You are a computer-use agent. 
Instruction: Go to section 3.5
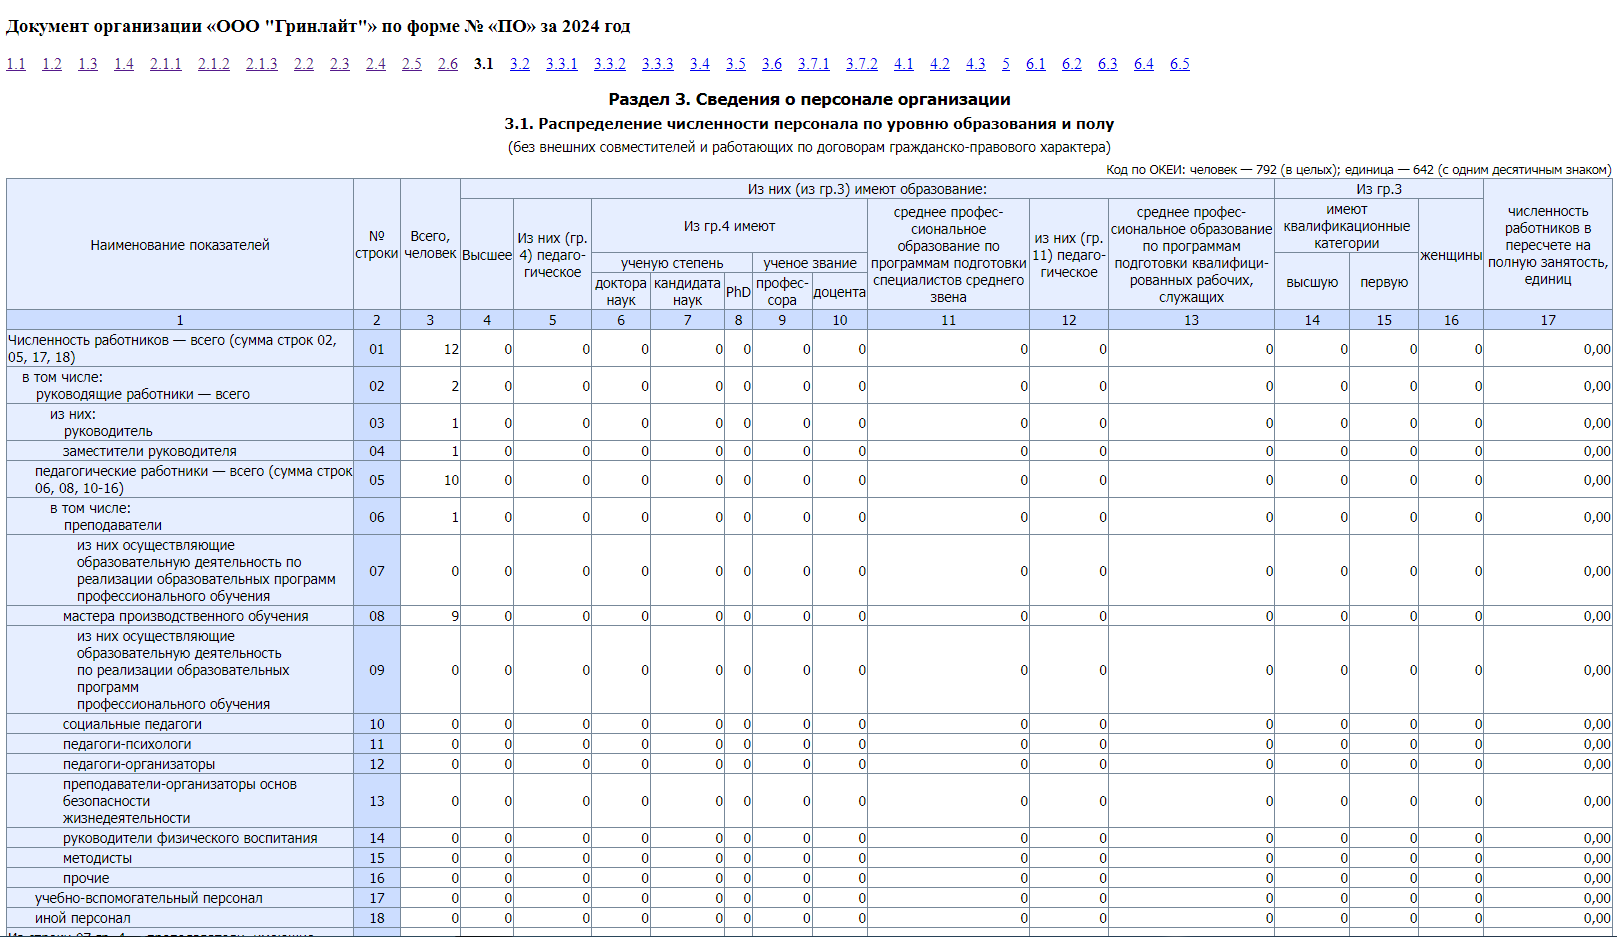point(736,64)
